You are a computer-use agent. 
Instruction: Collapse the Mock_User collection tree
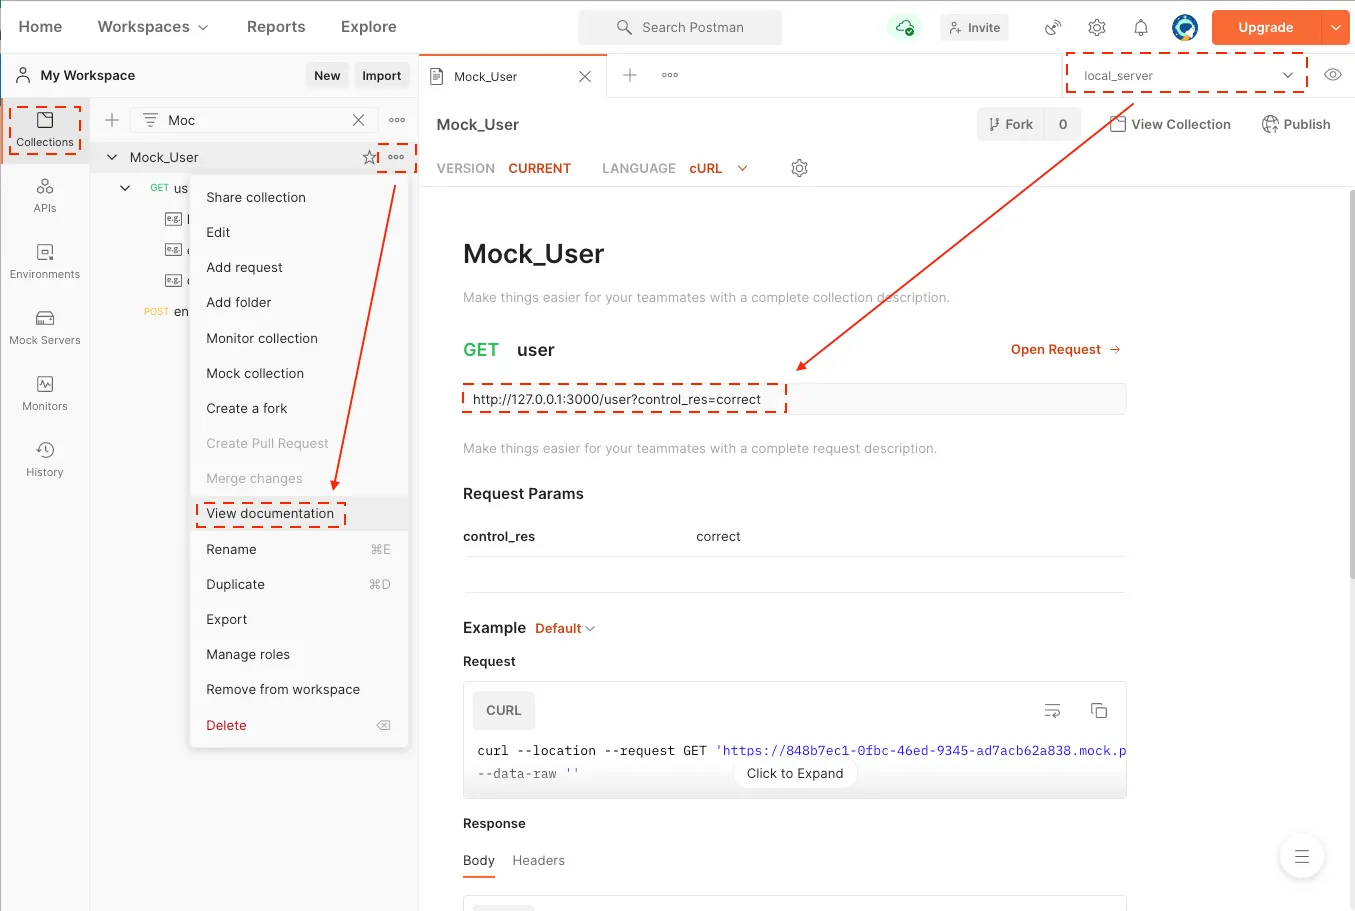pyautogui.click(x=112, y=157)
